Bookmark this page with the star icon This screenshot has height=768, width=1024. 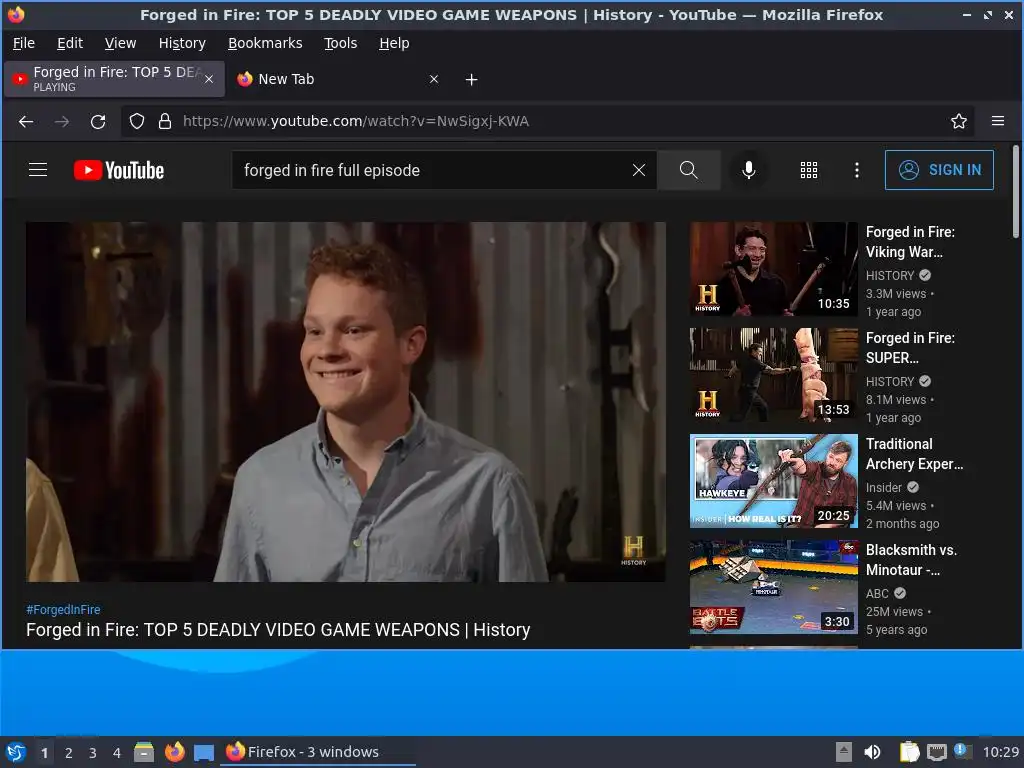coord(958,121)
